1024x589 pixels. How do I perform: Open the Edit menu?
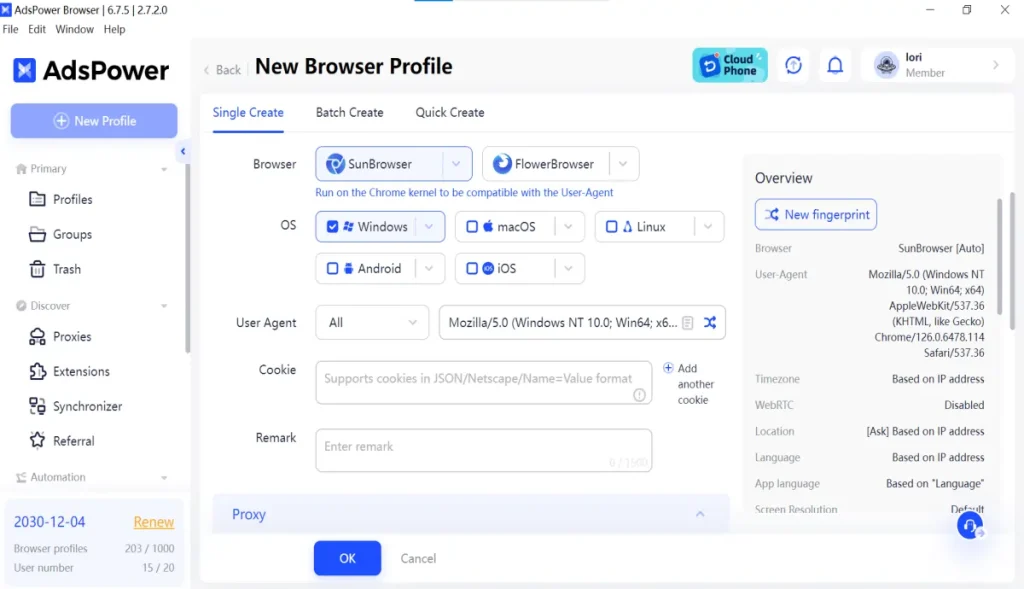pyautogui.click(x=37, y=29)
